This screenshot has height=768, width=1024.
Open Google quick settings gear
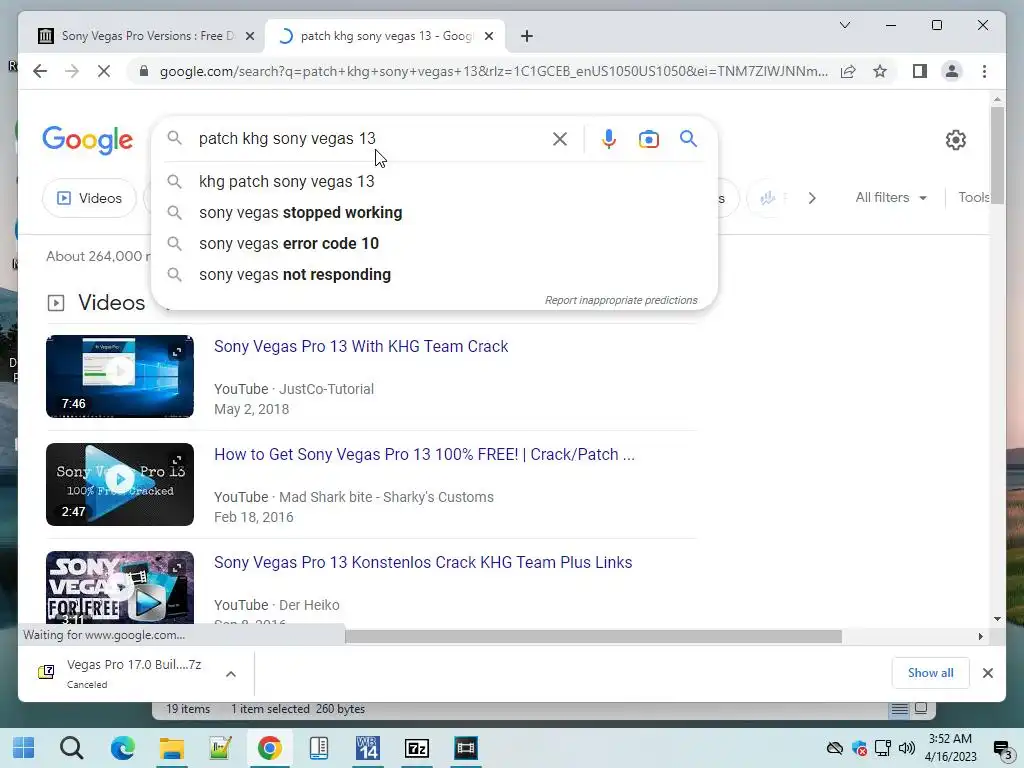click(x=955, y=140)
